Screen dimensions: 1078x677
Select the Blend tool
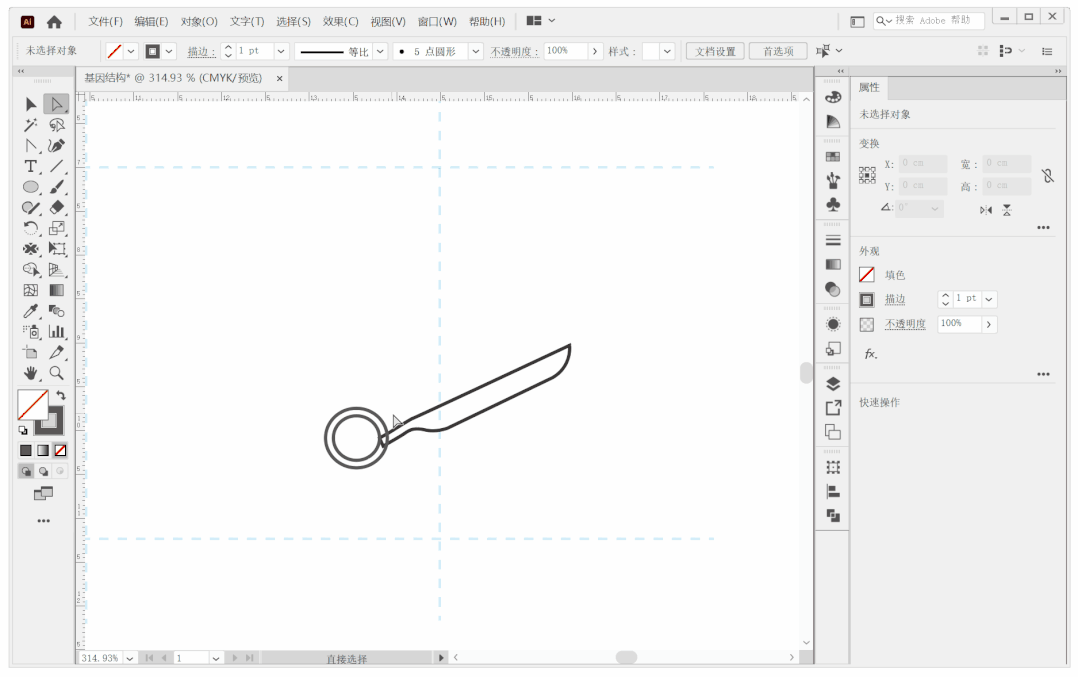point(56,311)
